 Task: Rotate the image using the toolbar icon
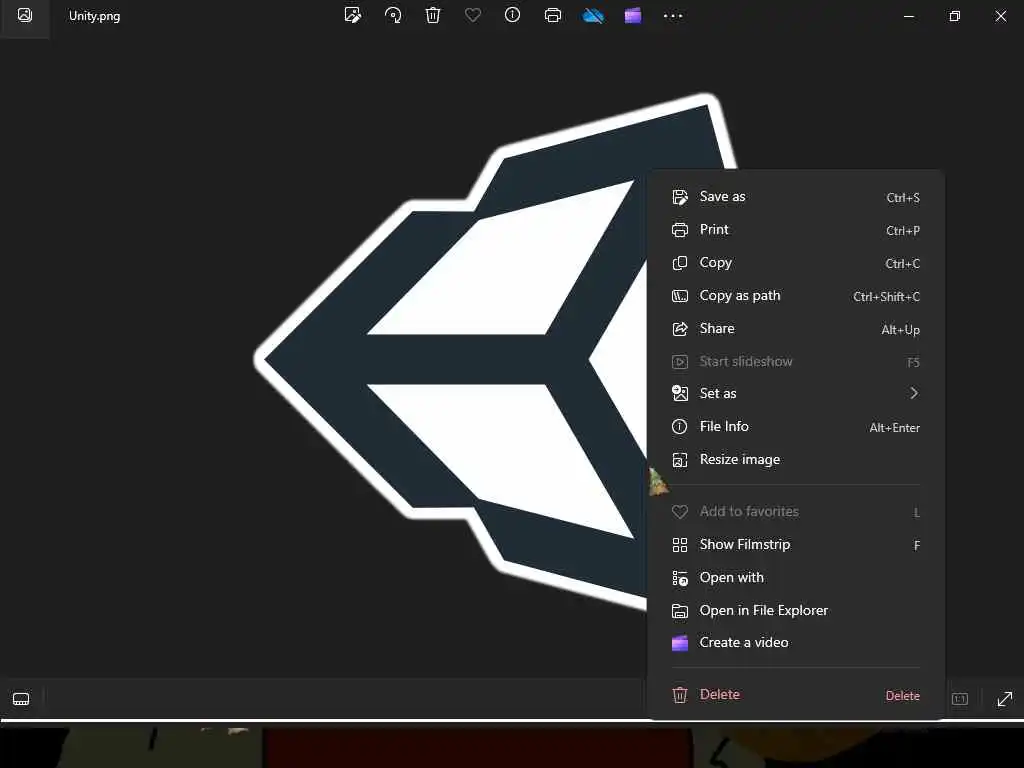pos(393,15)
